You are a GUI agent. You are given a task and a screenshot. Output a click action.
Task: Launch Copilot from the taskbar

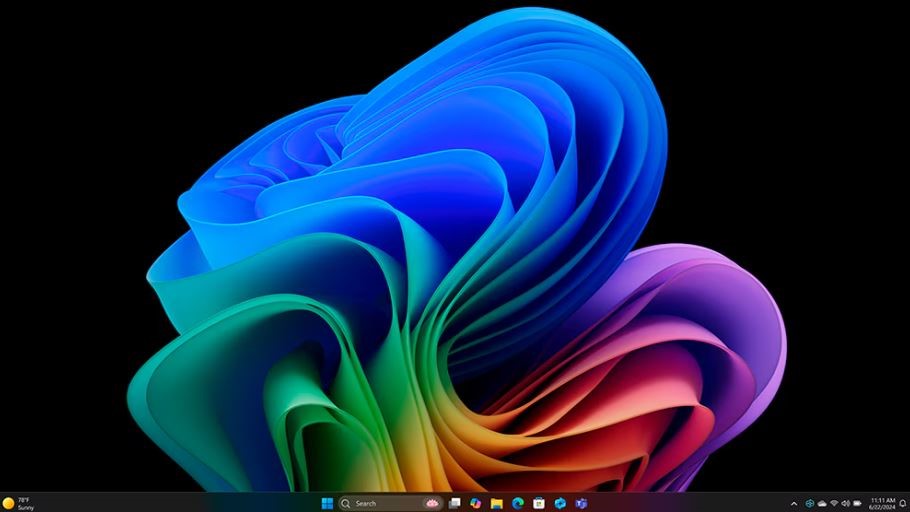(x=475, y=503)
